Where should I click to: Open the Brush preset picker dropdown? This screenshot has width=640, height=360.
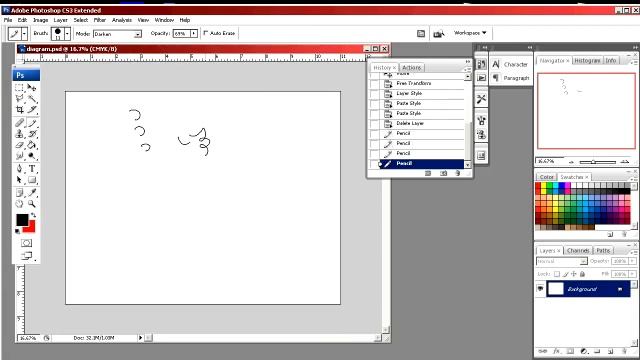click(67, 33)
